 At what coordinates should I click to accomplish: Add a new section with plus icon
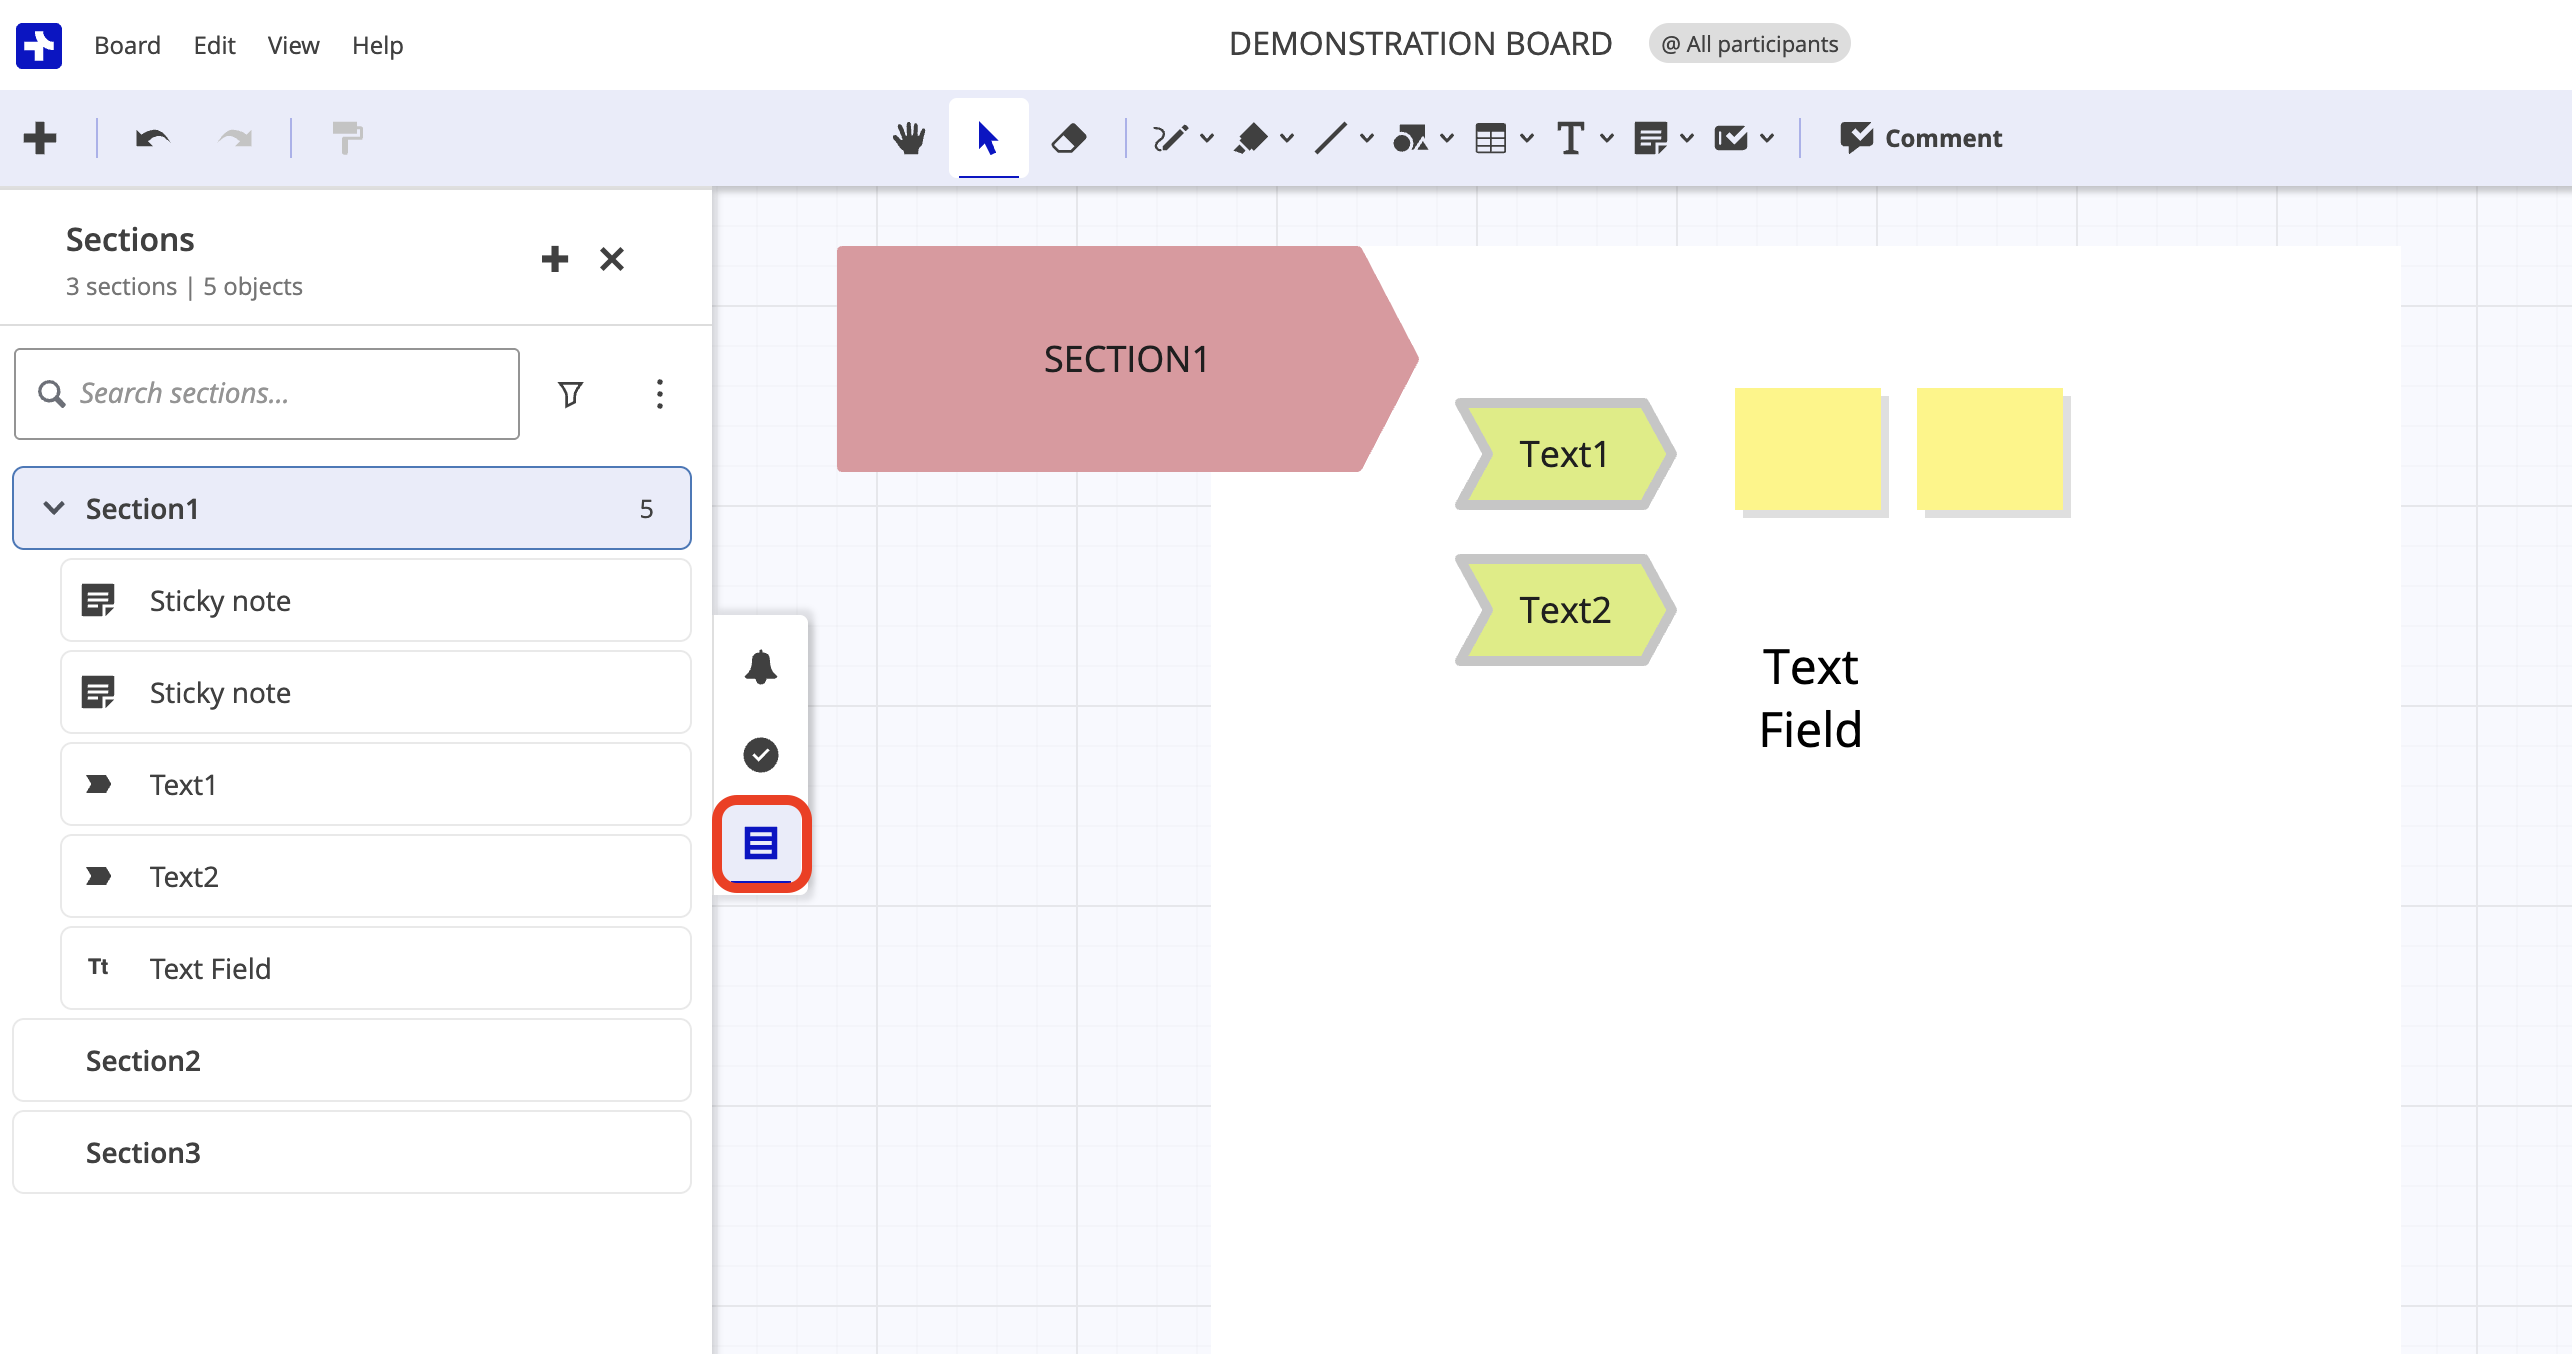click(x=555, y=259)
